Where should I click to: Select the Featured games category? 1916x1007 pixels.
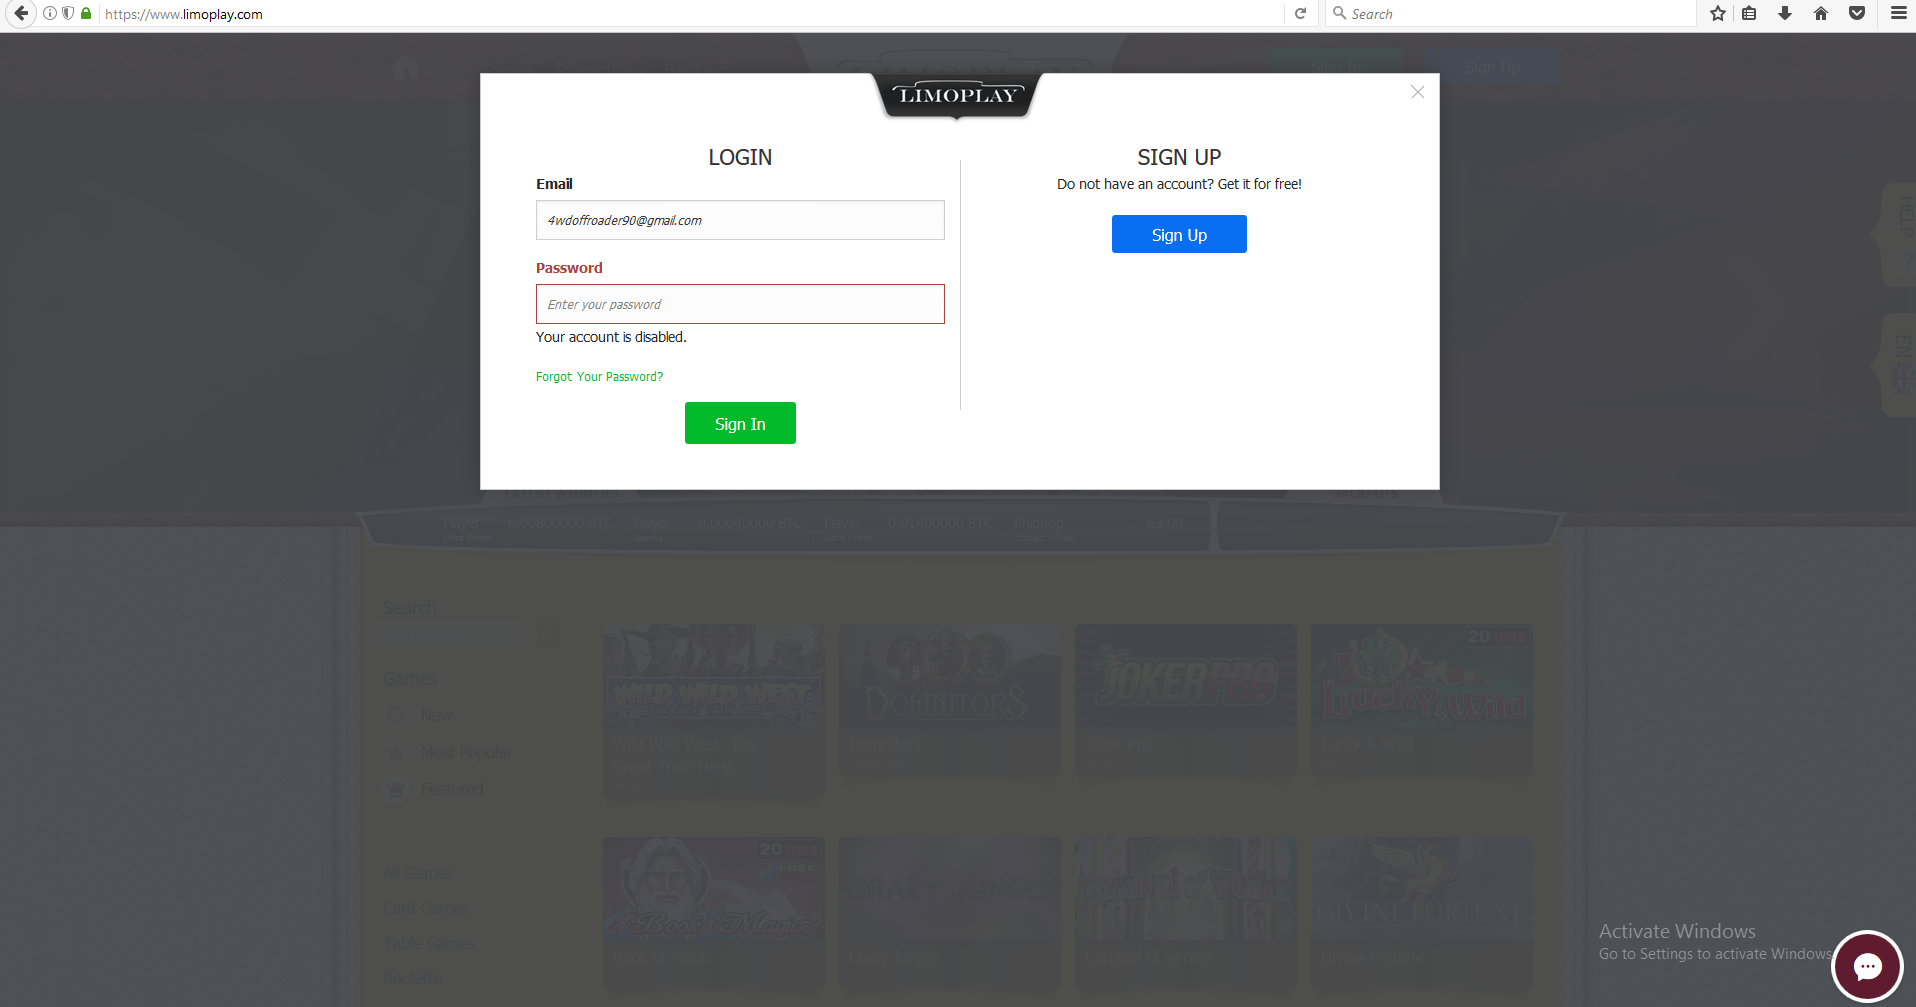pyautogui.click(x=452, y=789)
